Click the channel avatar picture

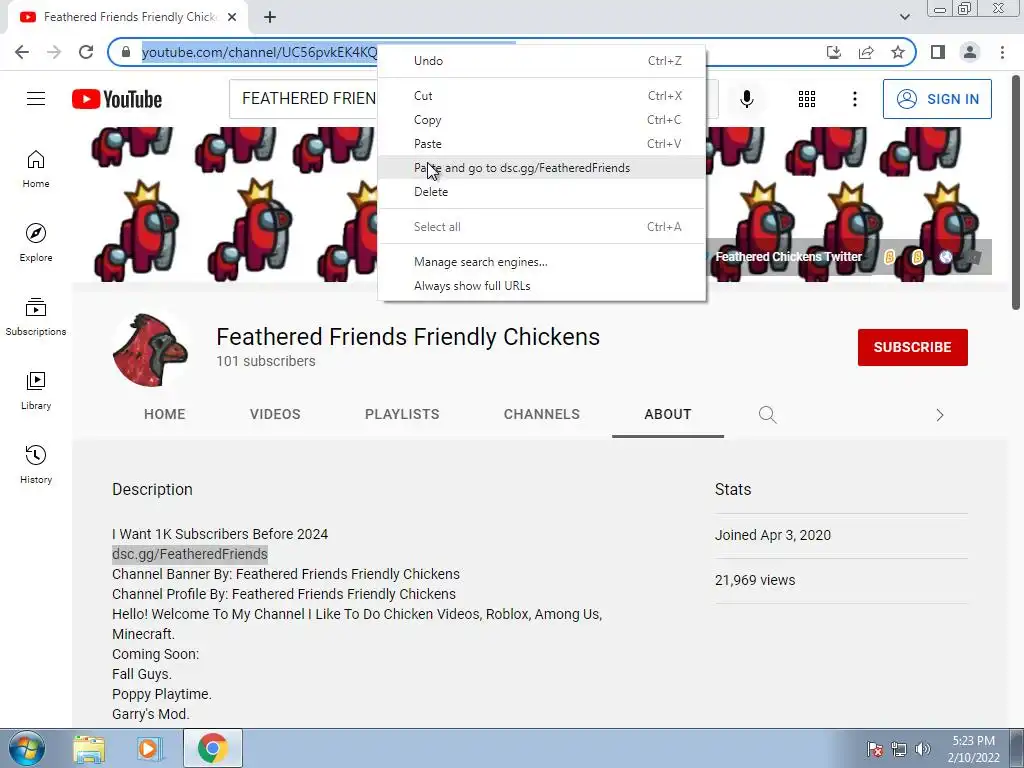pos(151,351)
